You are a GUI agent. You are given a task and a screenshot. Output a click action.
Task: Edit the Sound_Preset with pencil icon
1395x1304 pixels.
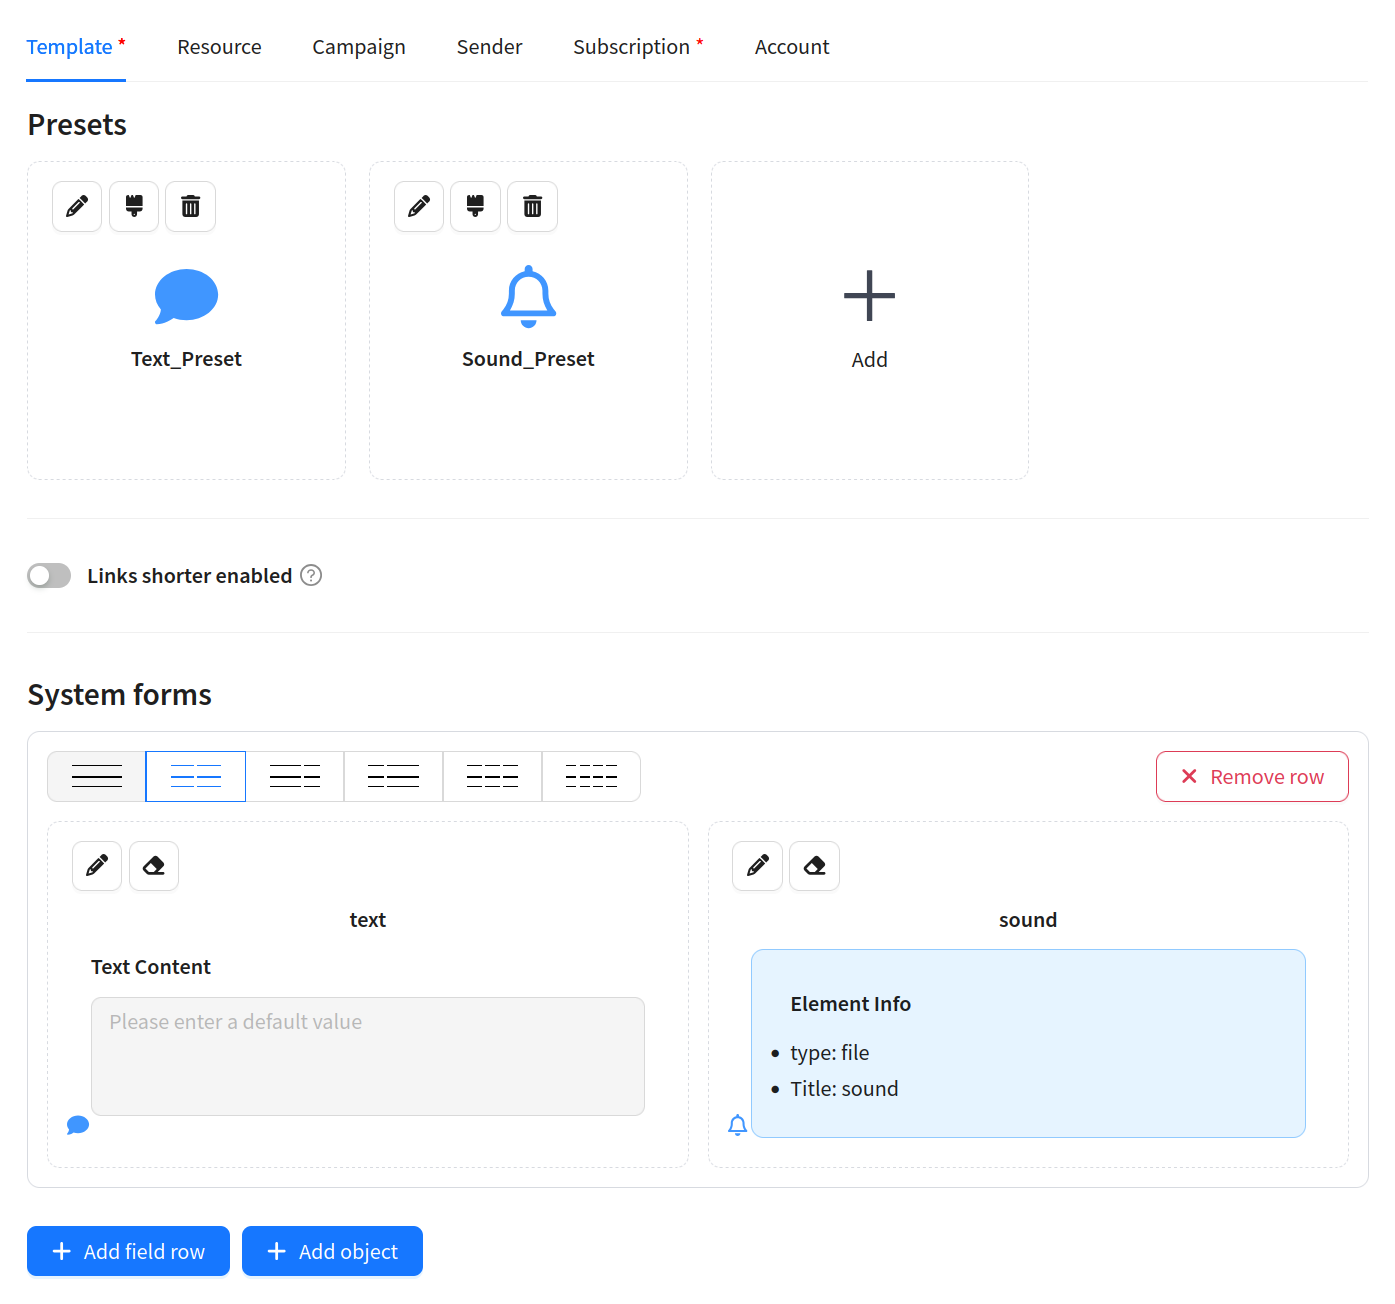[x=419, y=207]
